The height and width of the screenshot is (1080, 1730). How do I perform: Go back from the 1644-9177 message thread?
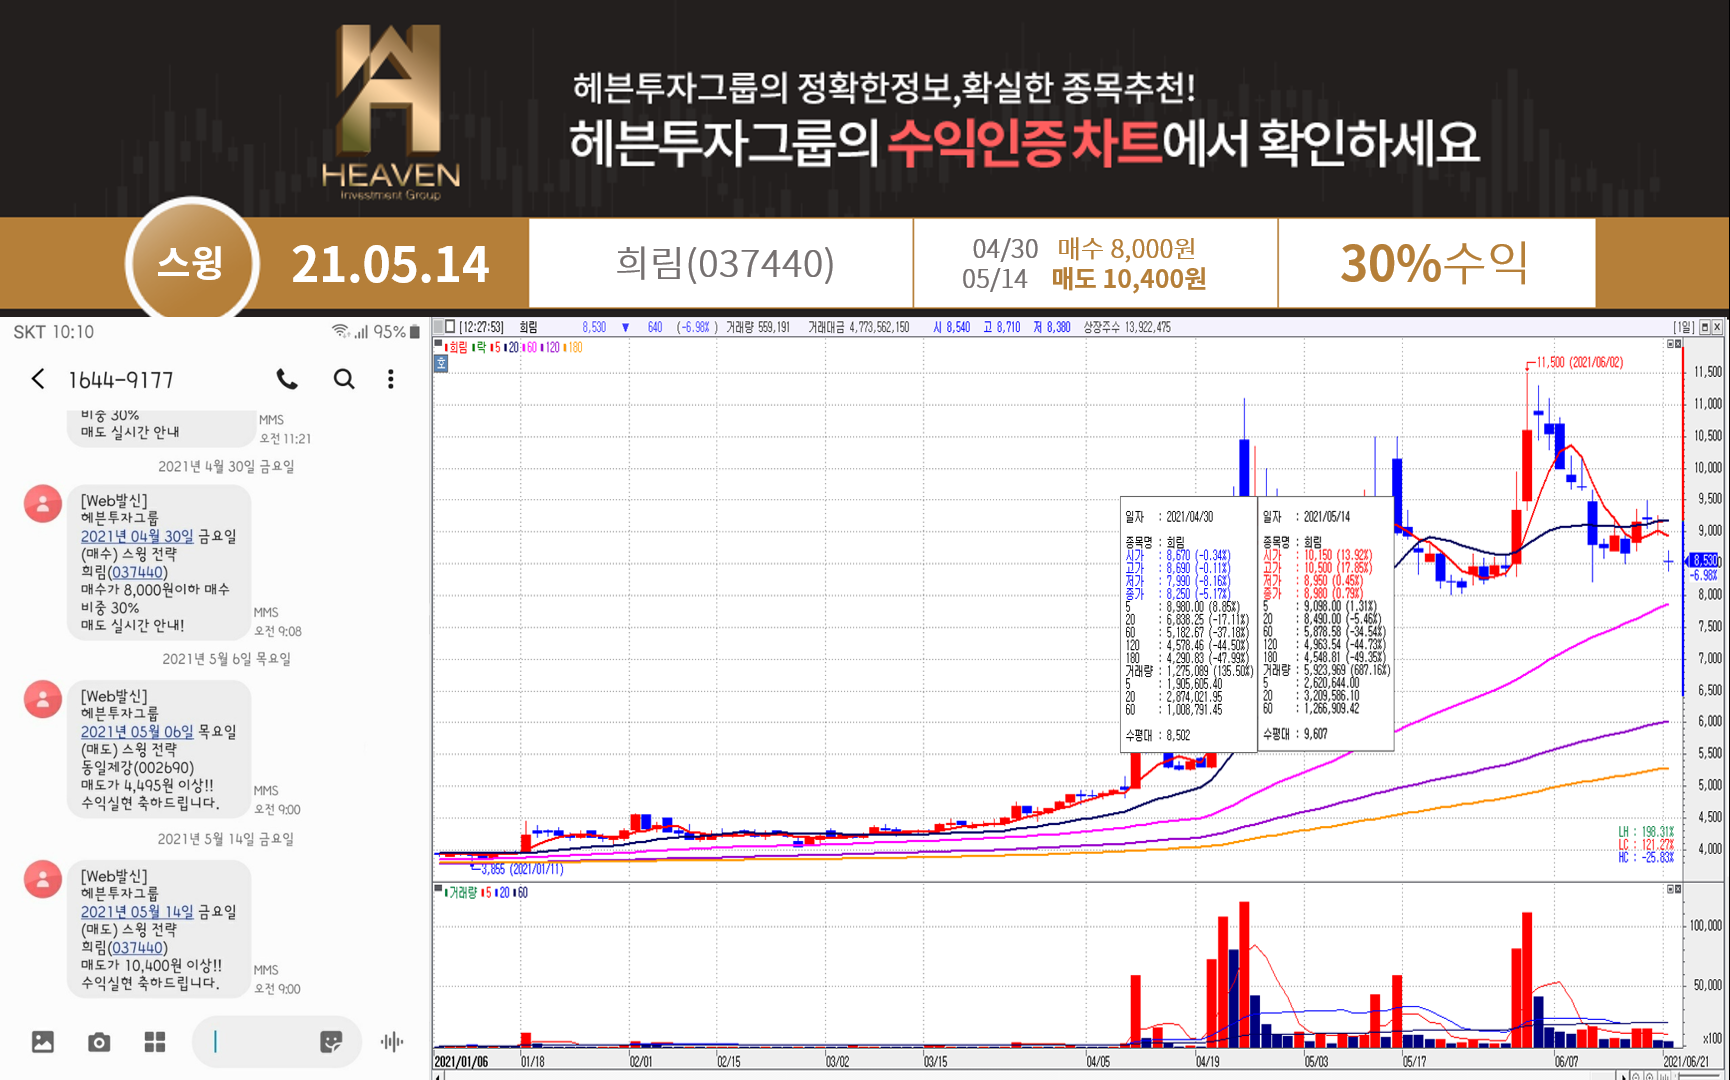point(38,379)
